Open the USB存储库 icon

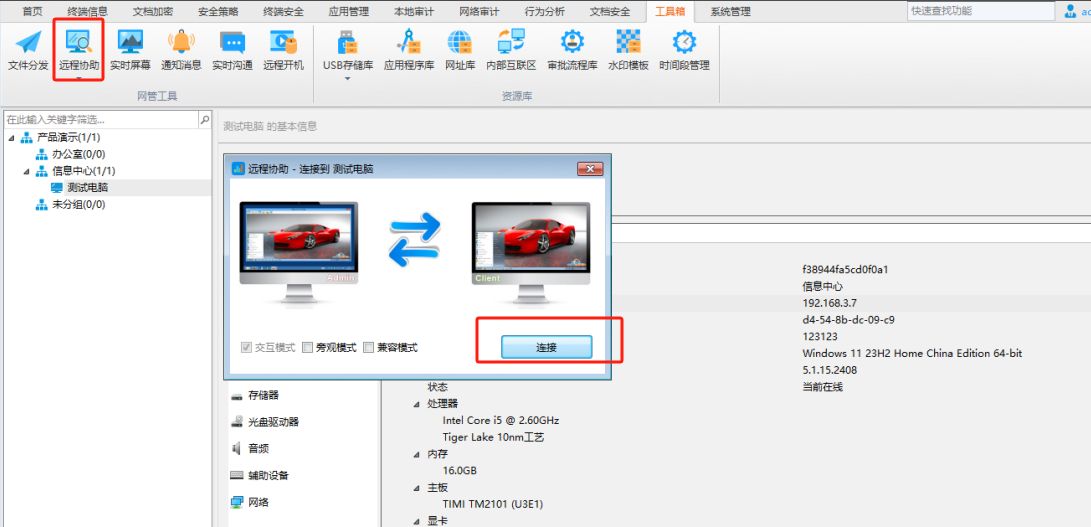coord(347,43)
